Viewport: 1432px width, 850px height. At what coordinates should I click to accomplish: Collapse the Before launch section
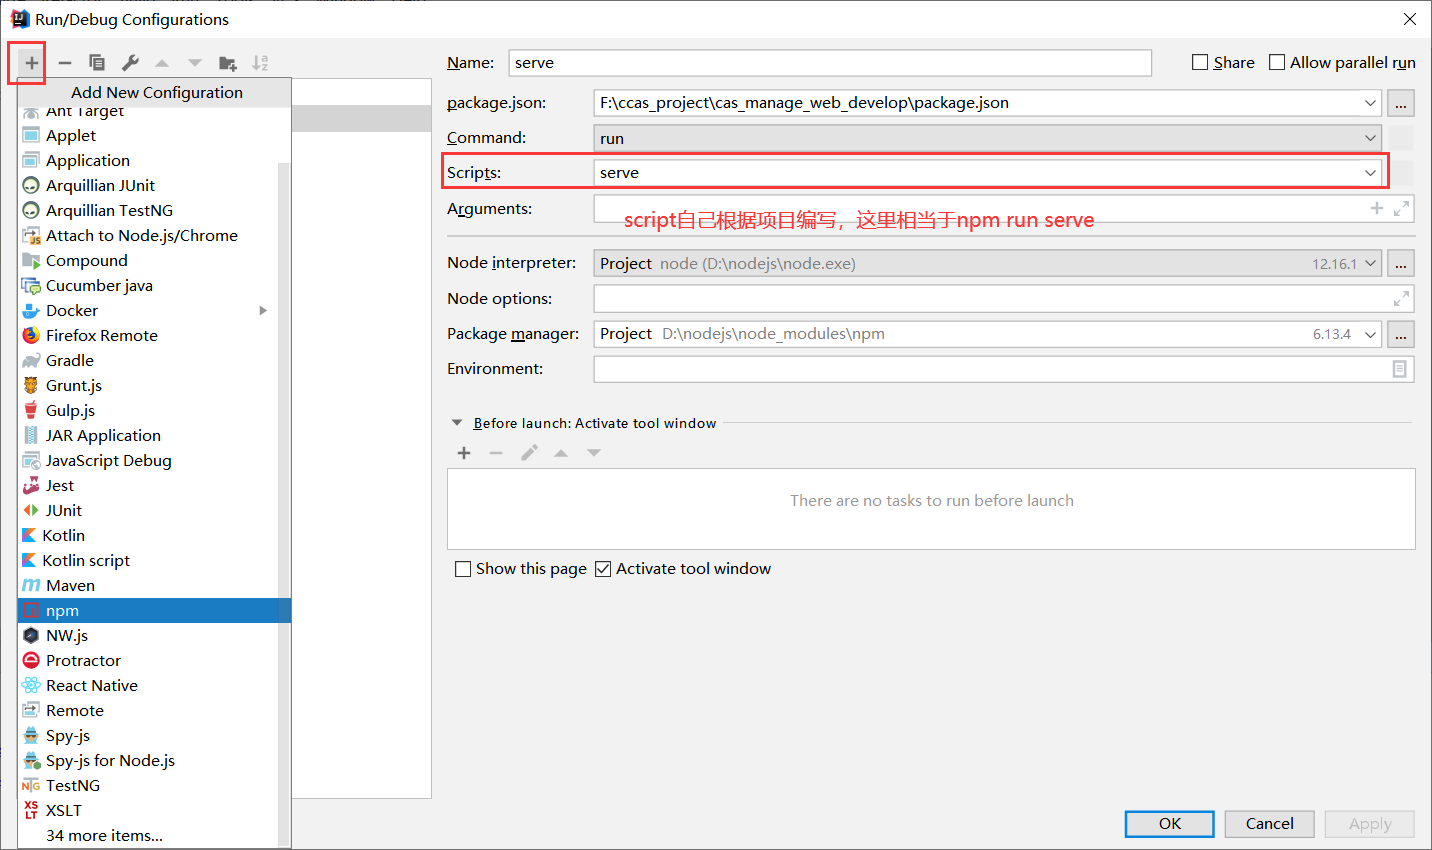click(x=457, y=423)
